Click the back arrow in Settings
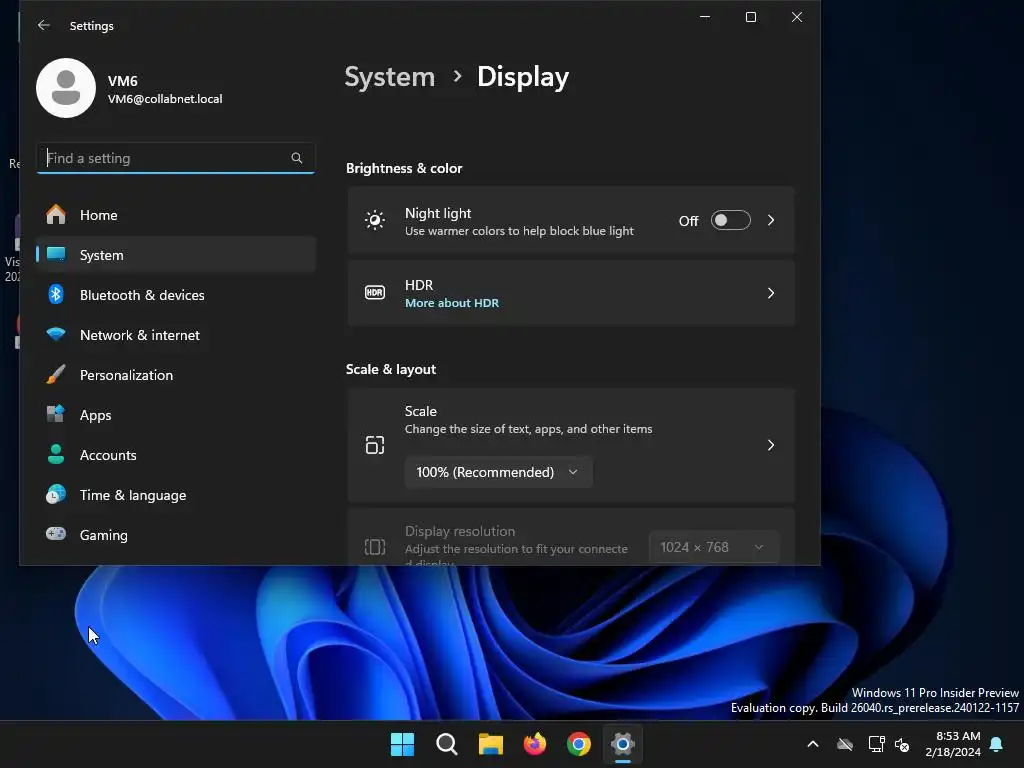Image resolution: width=1024 pixels, height=768 pixels. click(44, 25)
